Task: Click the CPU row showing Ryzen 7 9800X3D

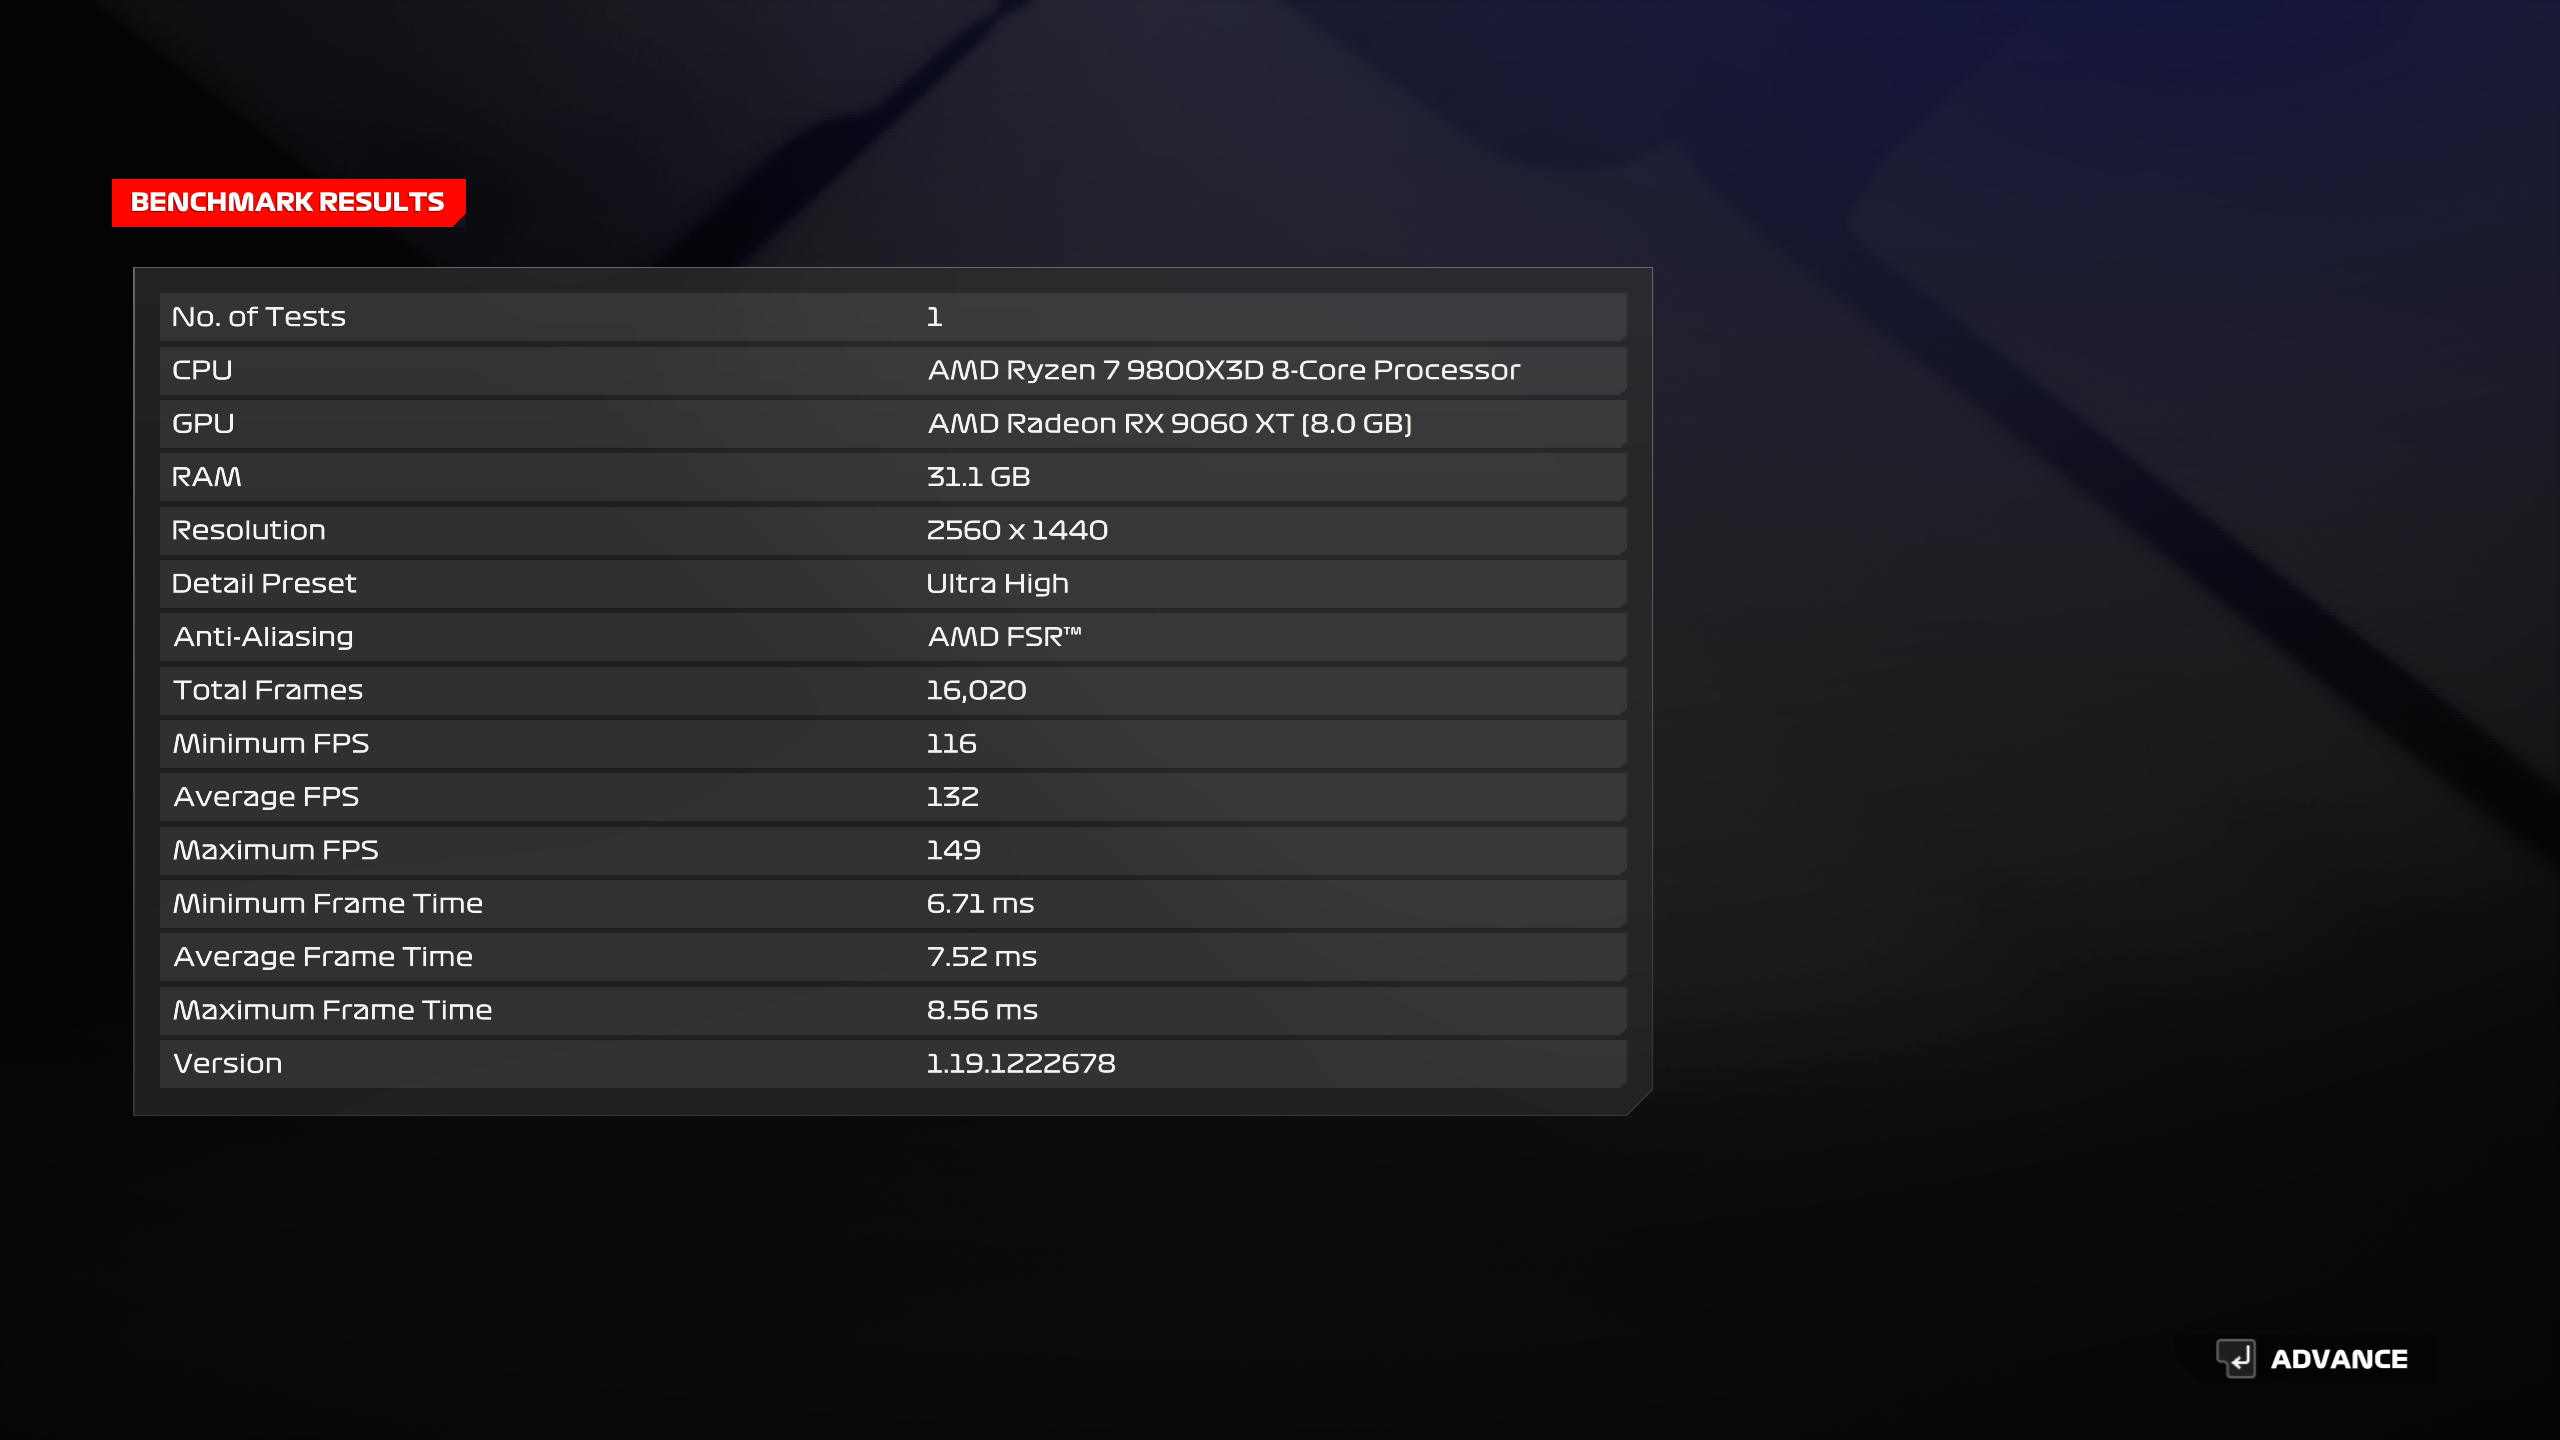Action: point(893,370)
